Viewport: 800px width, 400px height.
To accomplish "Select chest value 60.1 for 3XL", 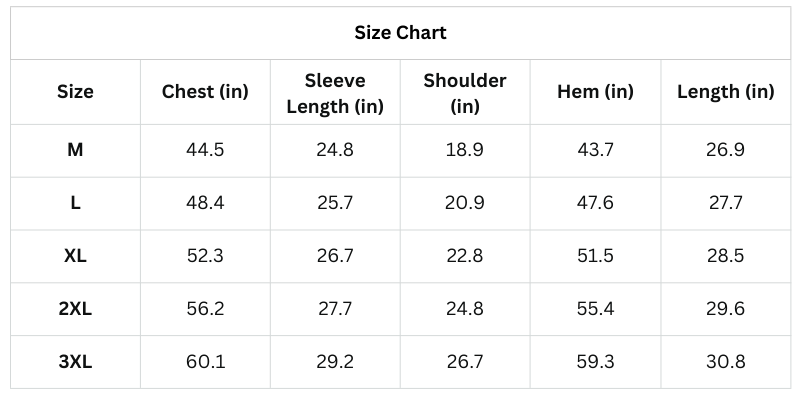I will tap(205, 362).
